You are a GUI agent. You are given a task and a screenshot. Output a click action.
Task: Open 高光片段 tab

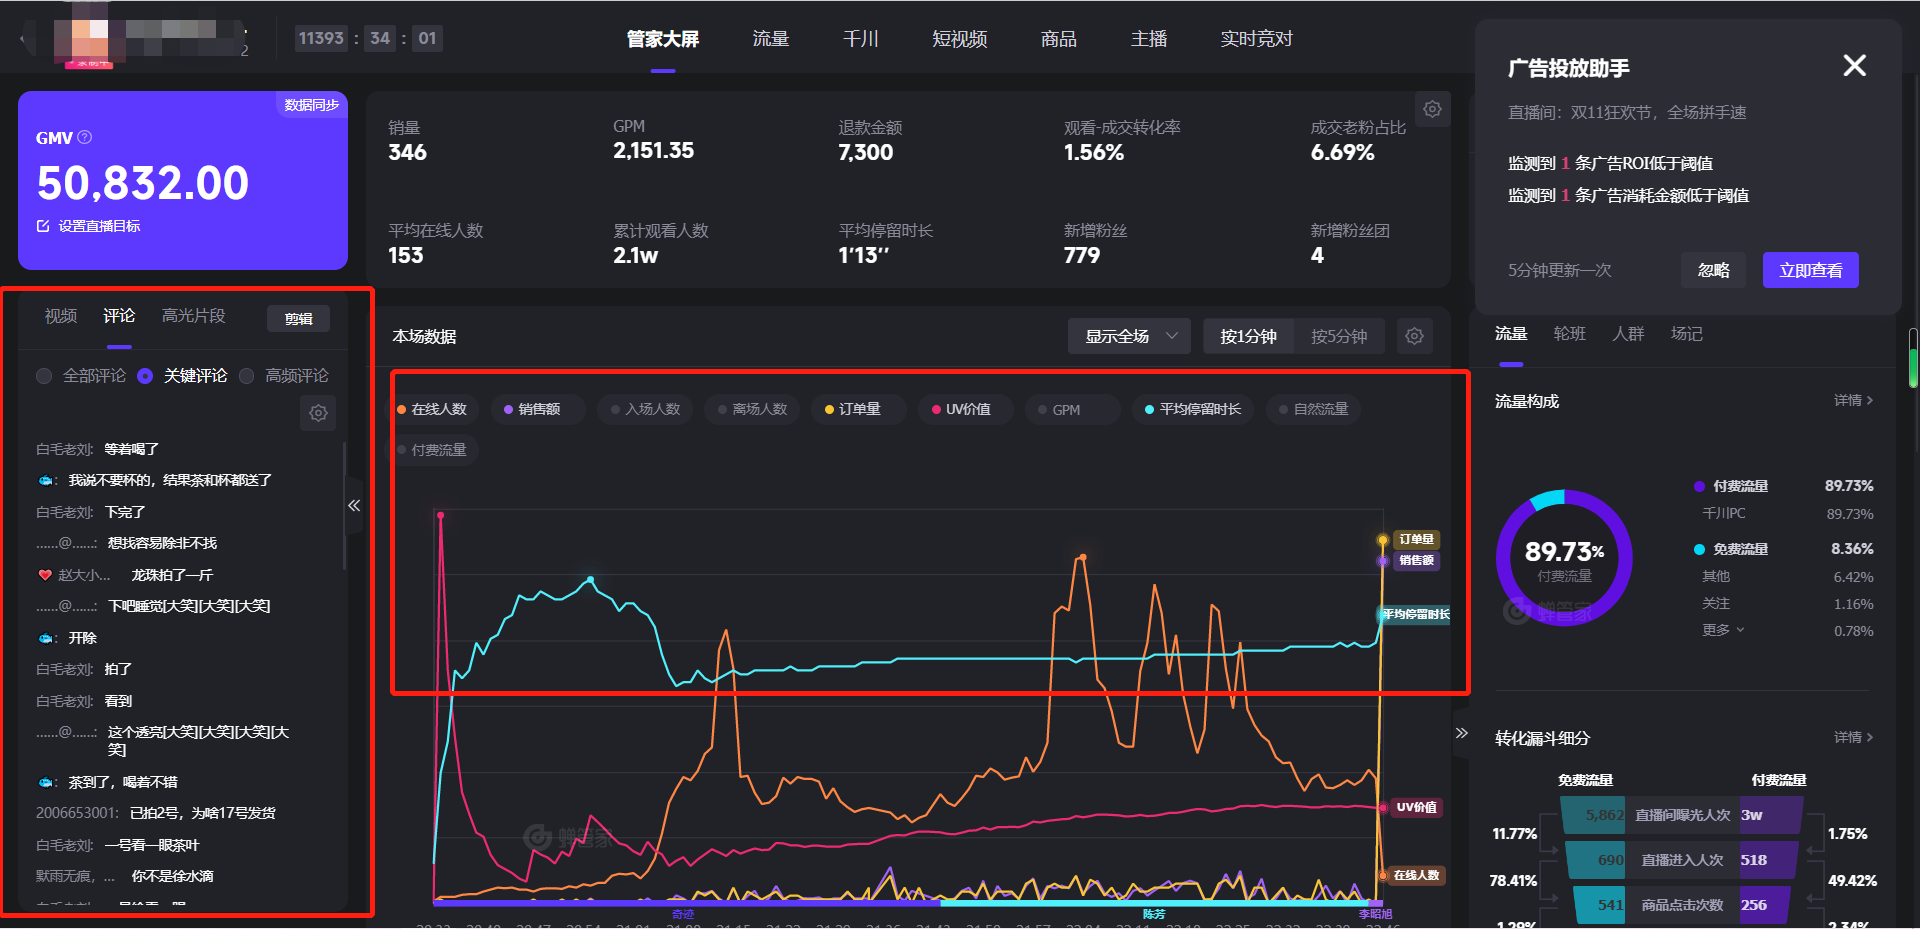[x=193, y=316]
